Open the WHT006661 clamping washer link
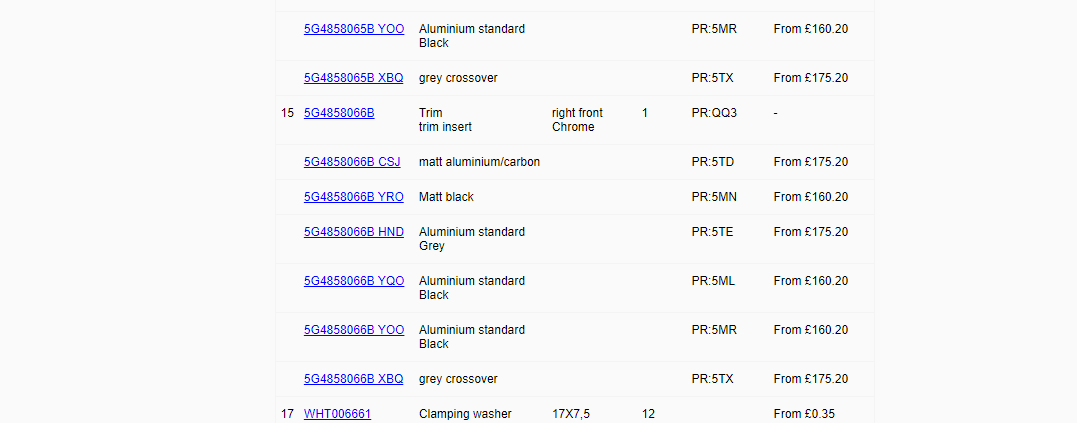The width and height of the screenshot is (1077, 423). click(337, 414)
